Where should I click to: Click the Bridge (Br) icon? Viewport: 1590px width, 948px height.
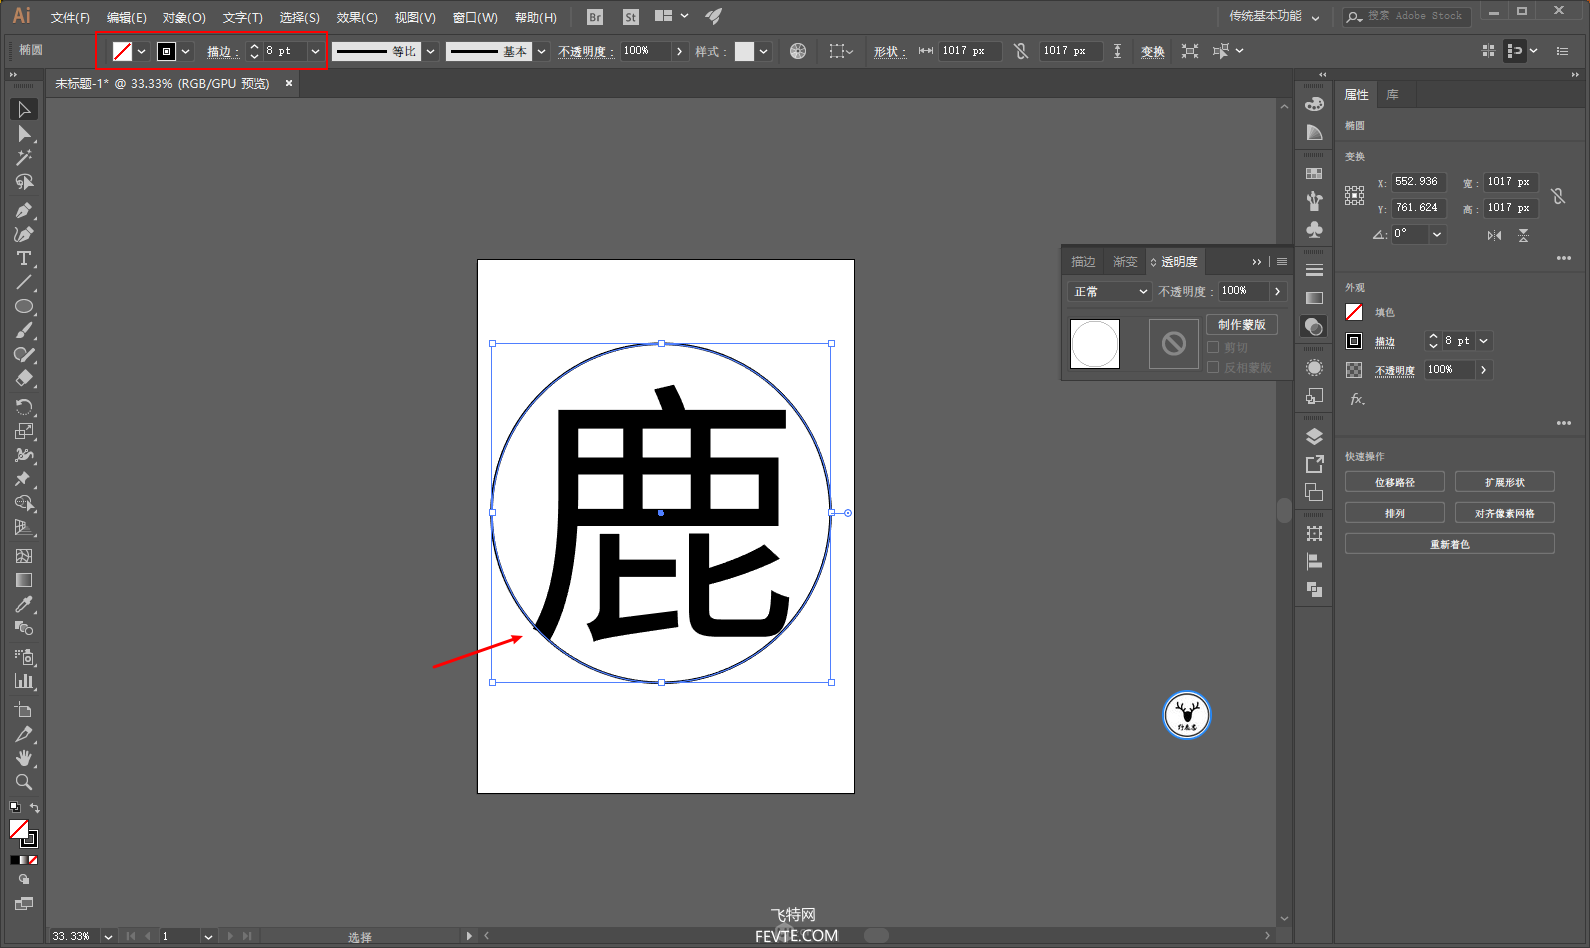coord(595,17)
